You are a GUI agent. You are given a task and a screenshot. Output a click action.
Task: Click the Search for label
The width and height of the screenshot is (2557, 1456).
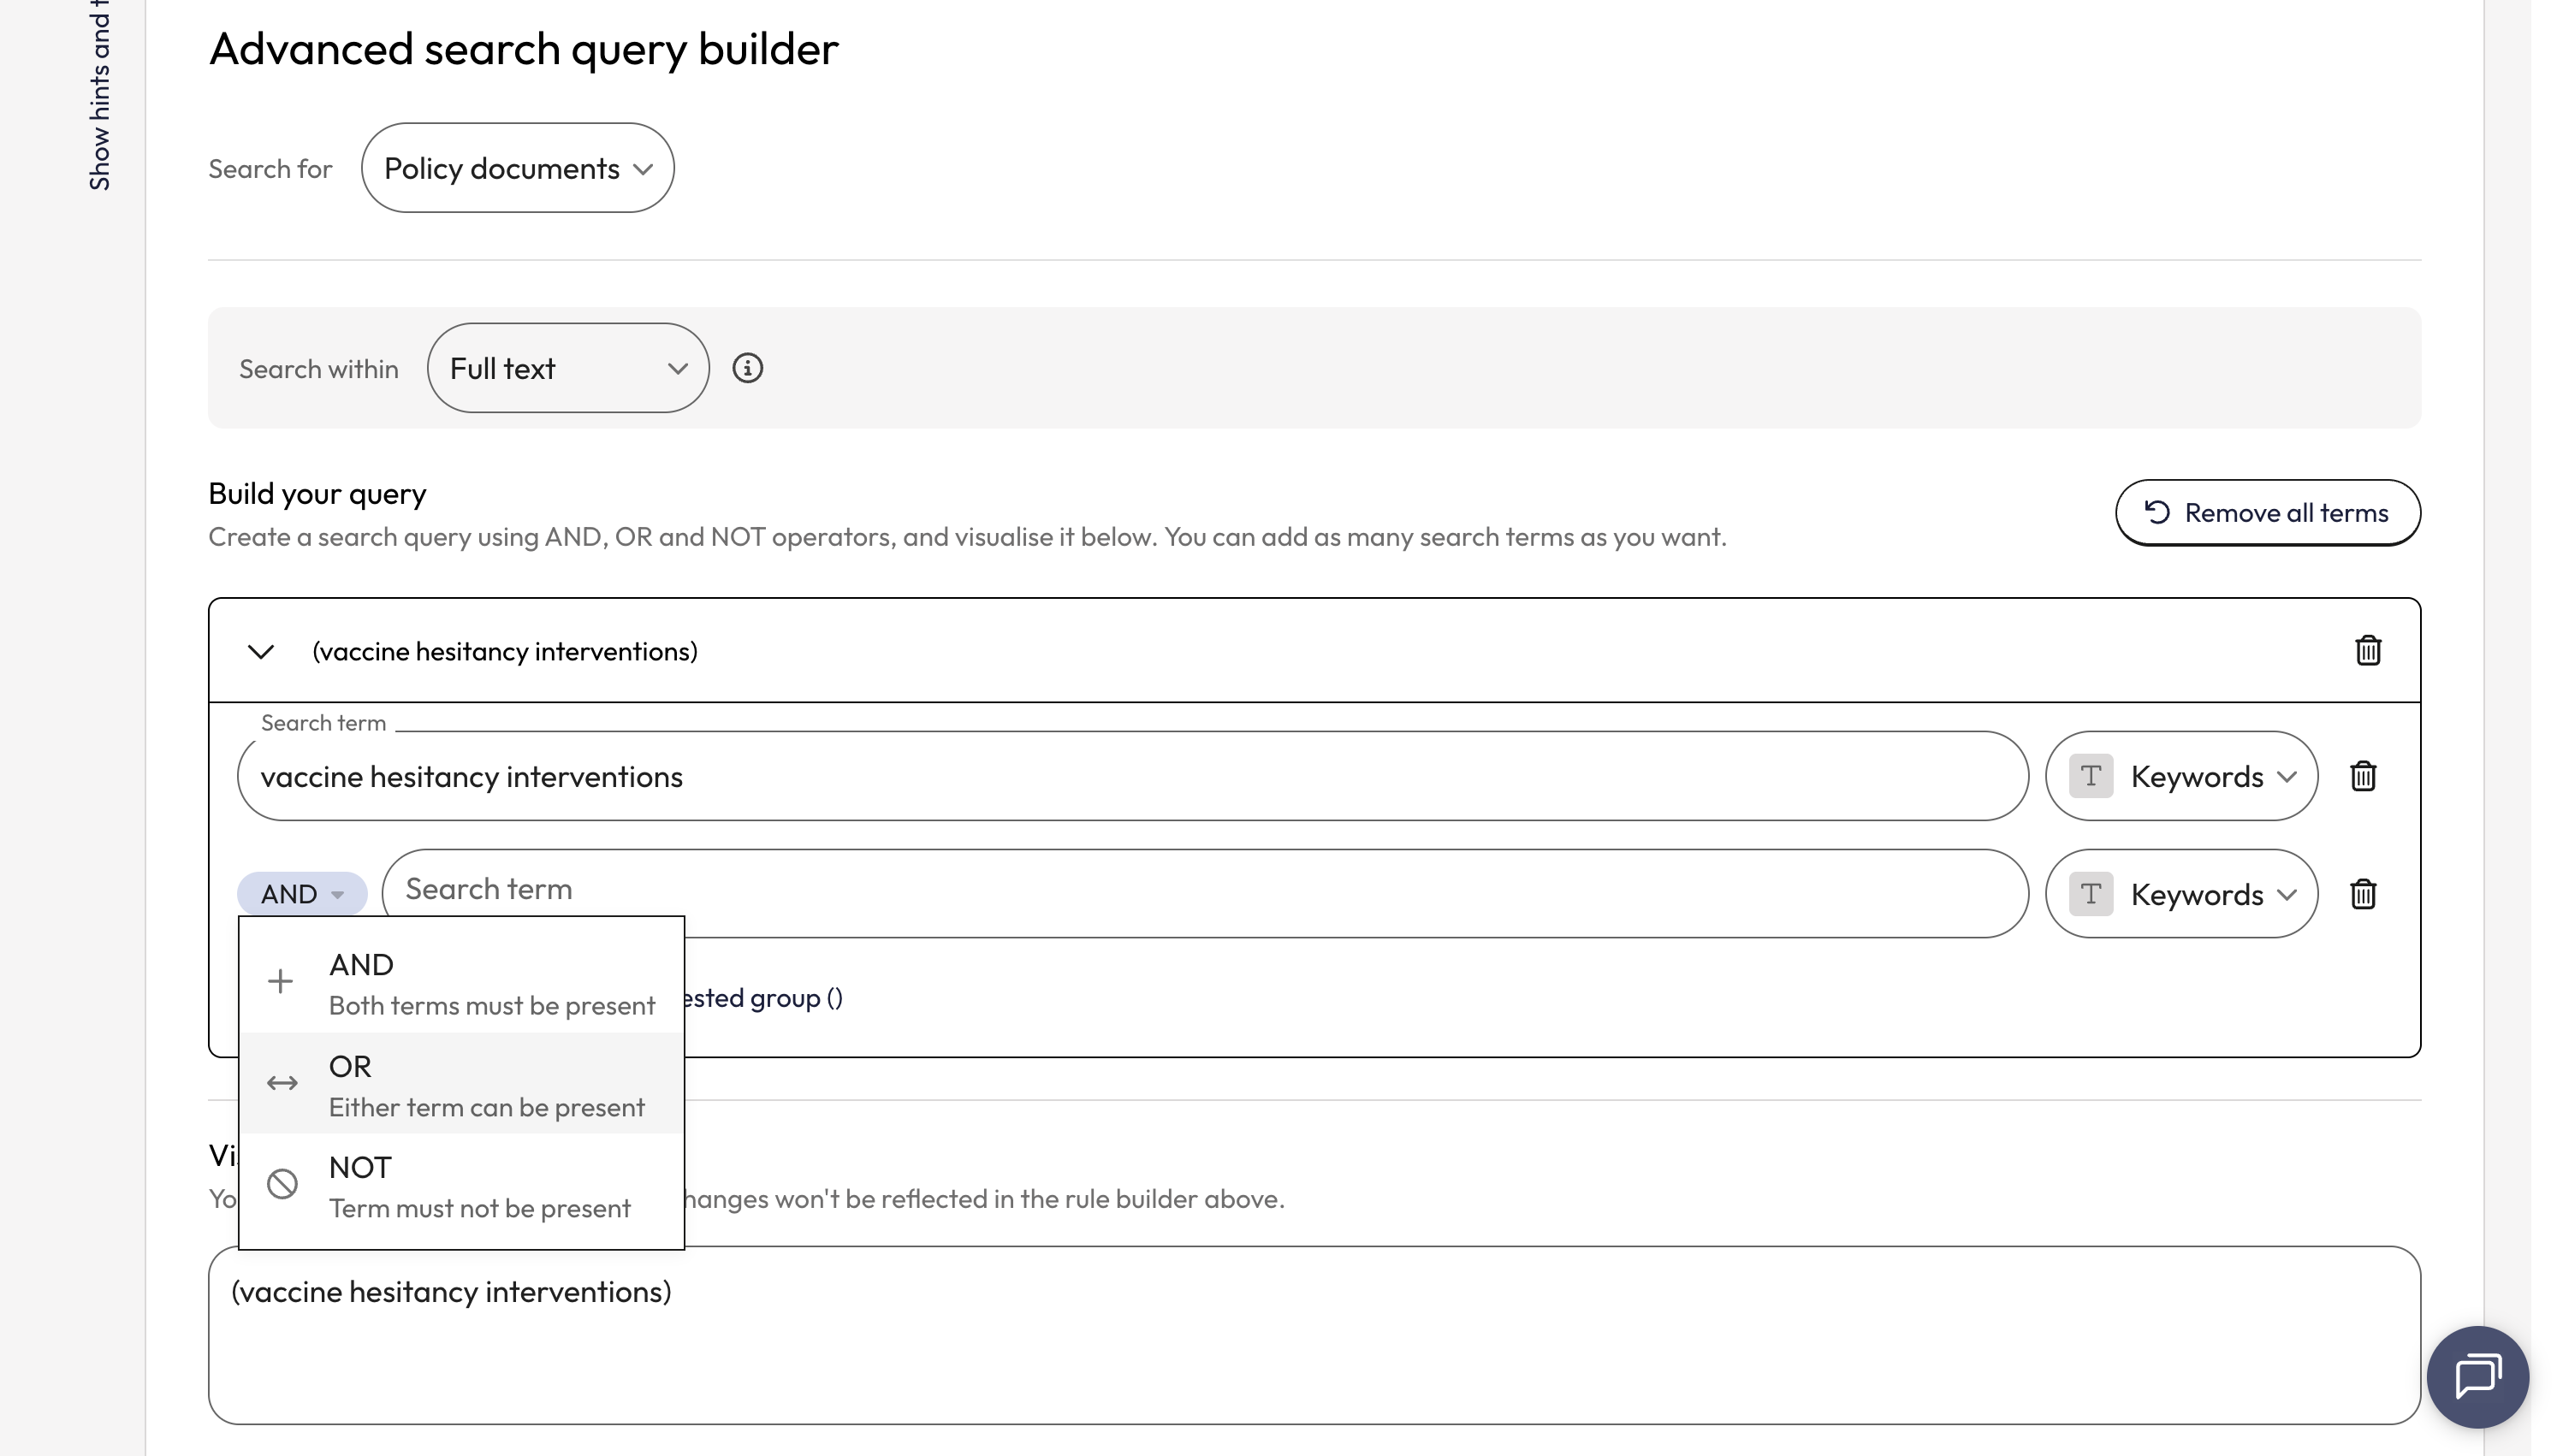coord(270,169)
